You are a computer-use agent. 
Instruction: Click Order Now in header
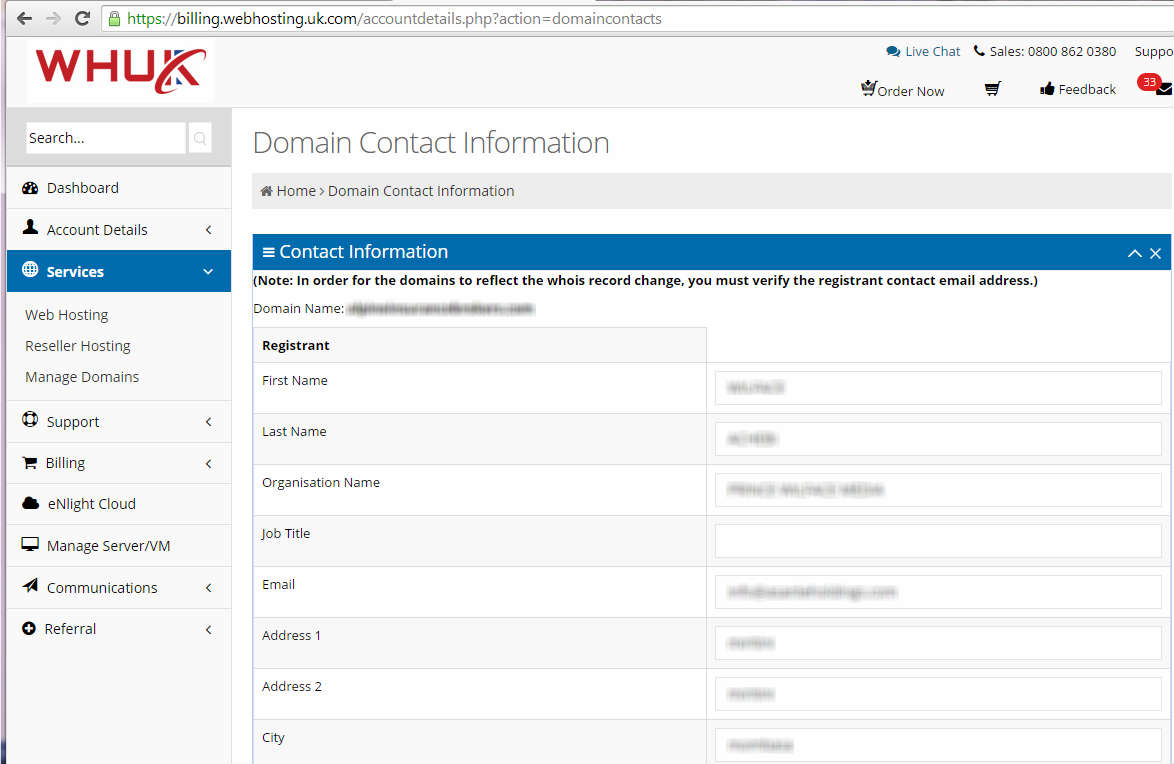point(902,90)
